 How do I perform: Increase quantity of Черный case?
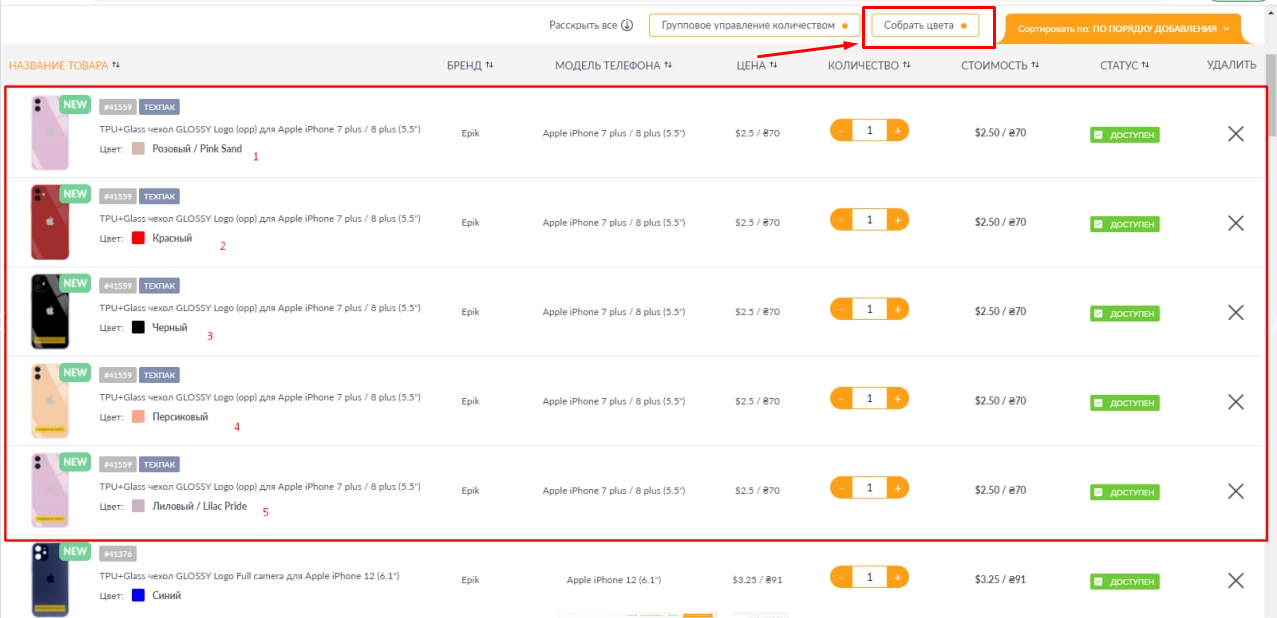tap(897, 309)
